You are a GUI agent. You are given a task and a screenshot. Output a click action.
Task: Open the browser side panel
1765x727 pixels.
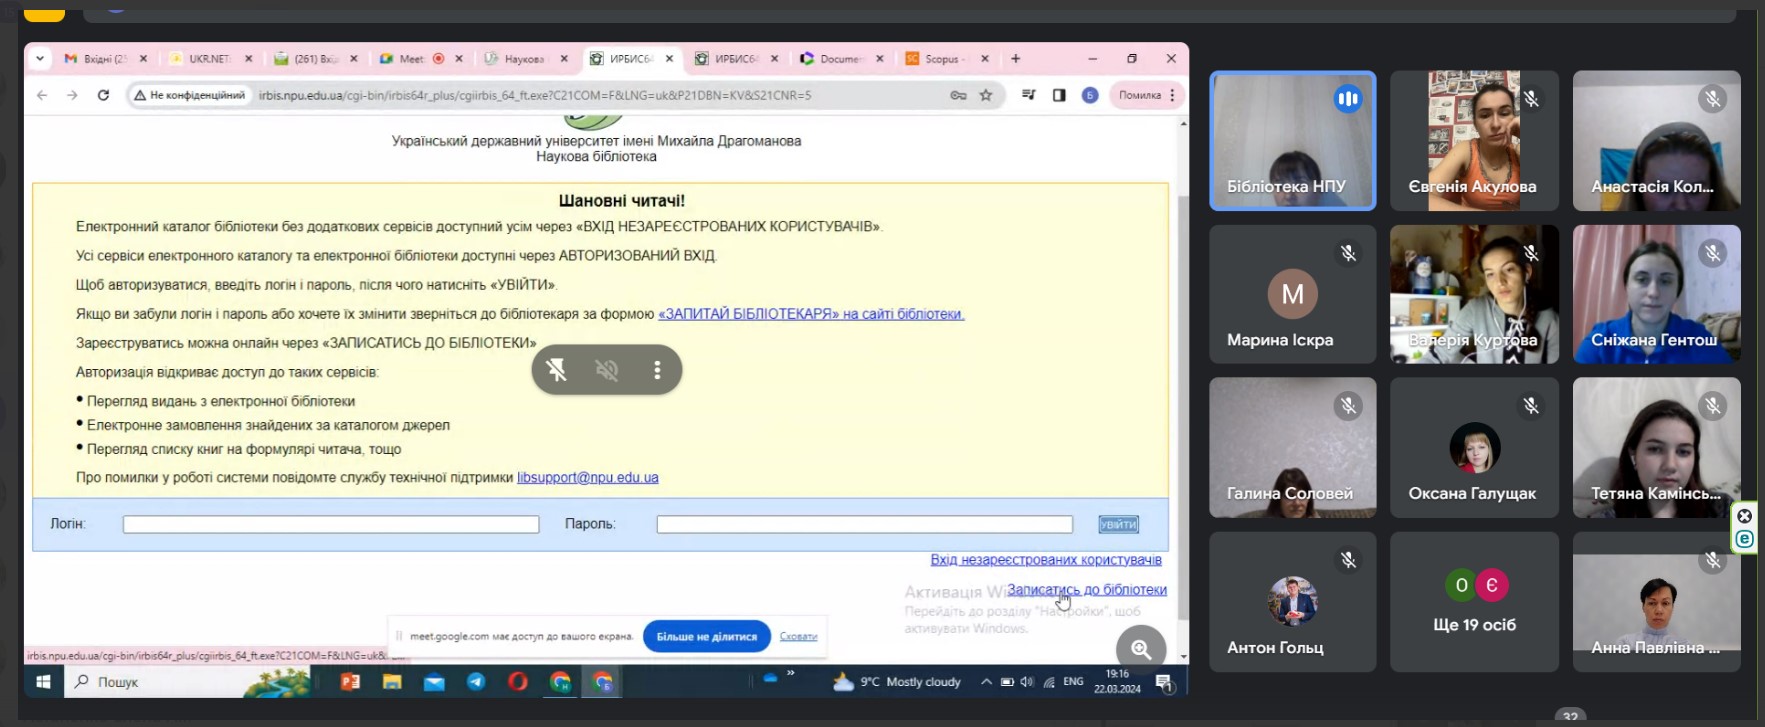pyautogui.click(x=1059, y=95)
